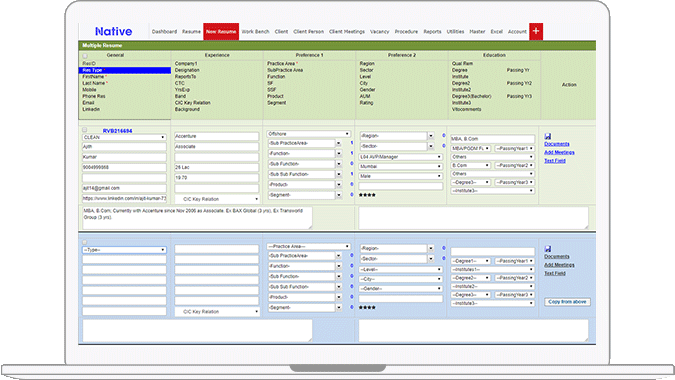Open the --Practice Area-- dropdown in blank row
This screenshot has width=675, height=380.
(309, 246)
